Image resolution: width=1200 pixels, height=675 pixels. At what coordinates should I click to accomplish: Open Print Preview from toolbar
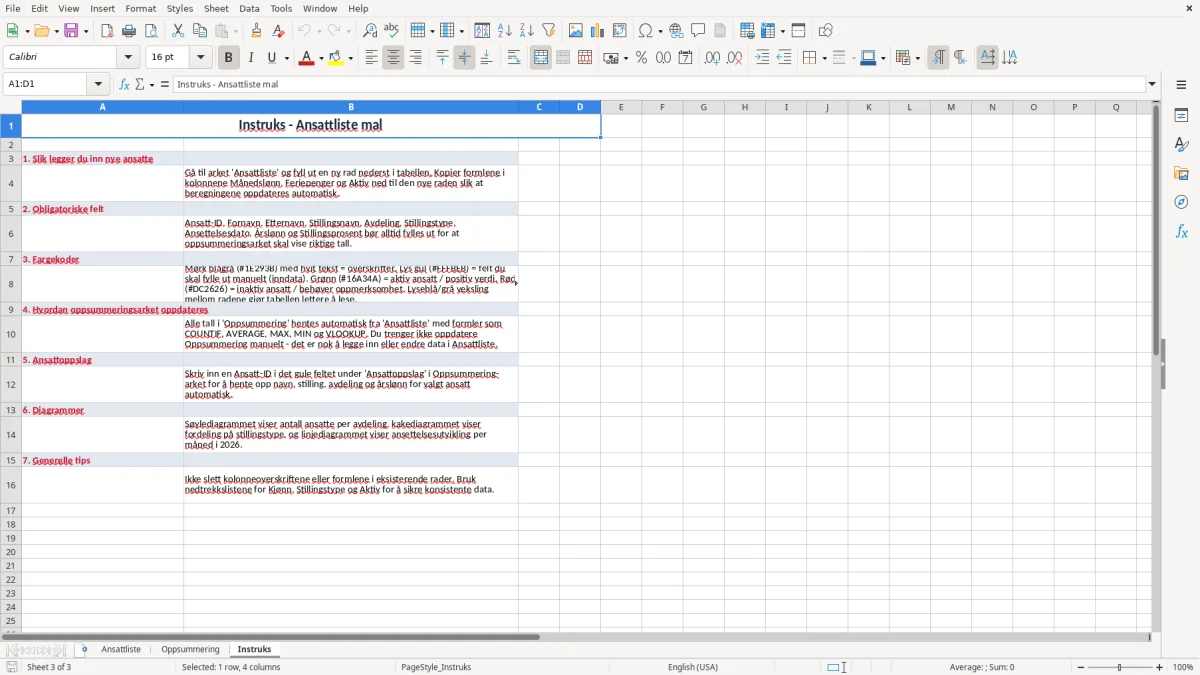(x=151, y=31)
